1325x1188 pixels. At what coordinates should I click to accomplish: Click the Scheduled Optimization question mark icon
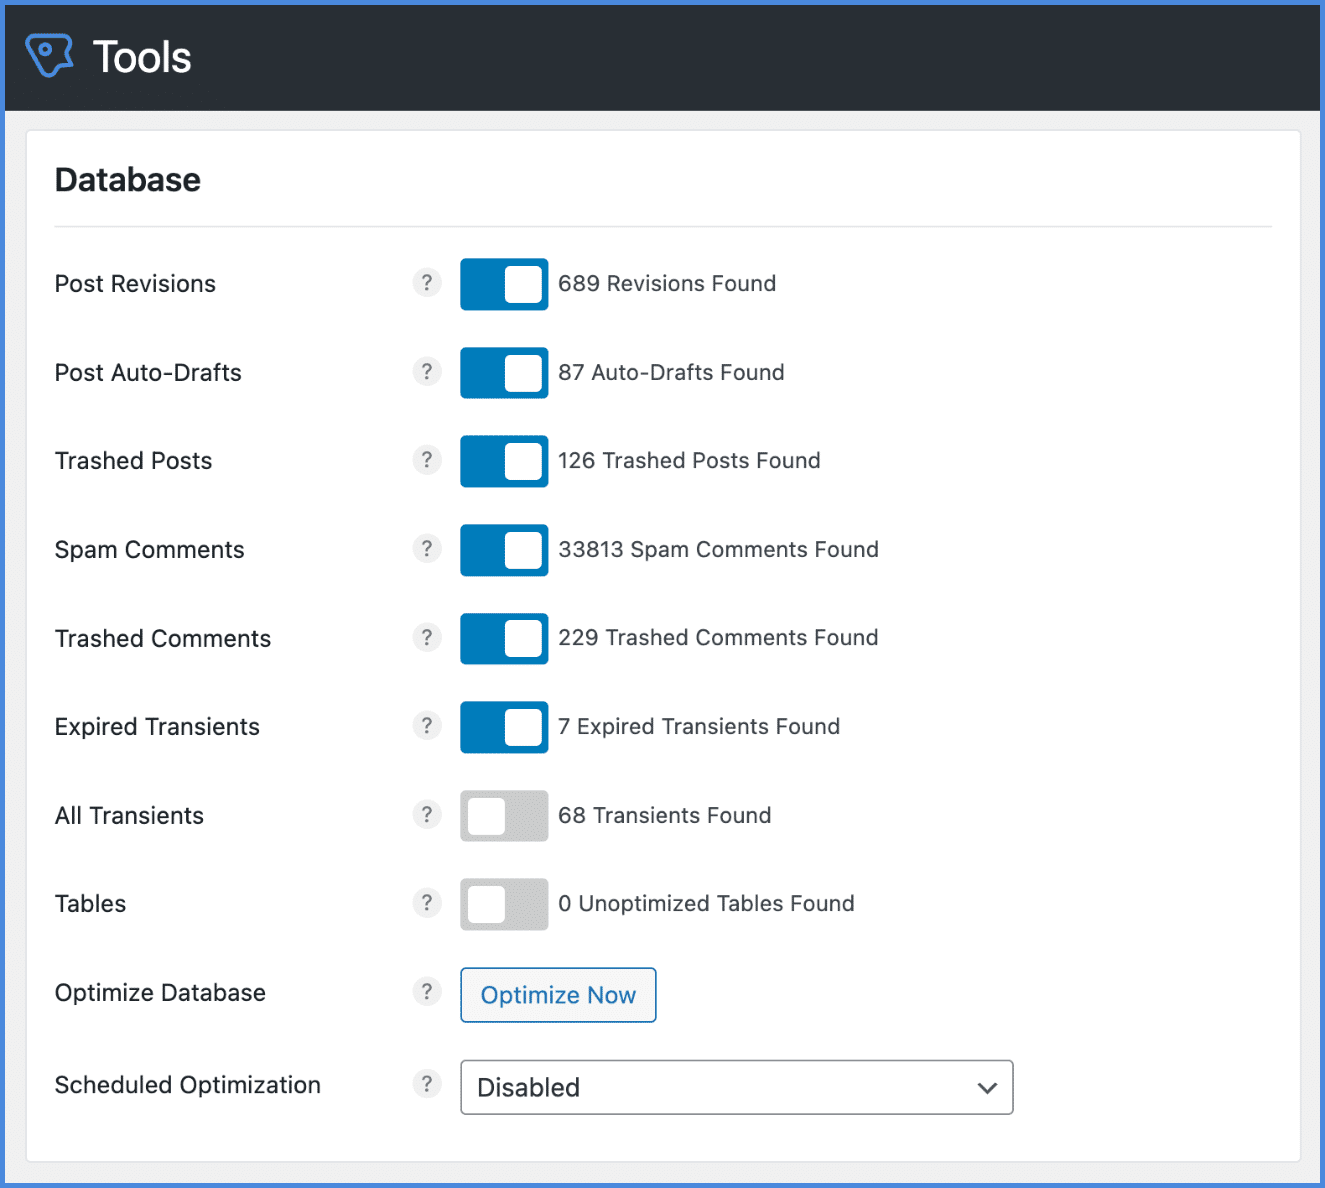coord(427,1083)
